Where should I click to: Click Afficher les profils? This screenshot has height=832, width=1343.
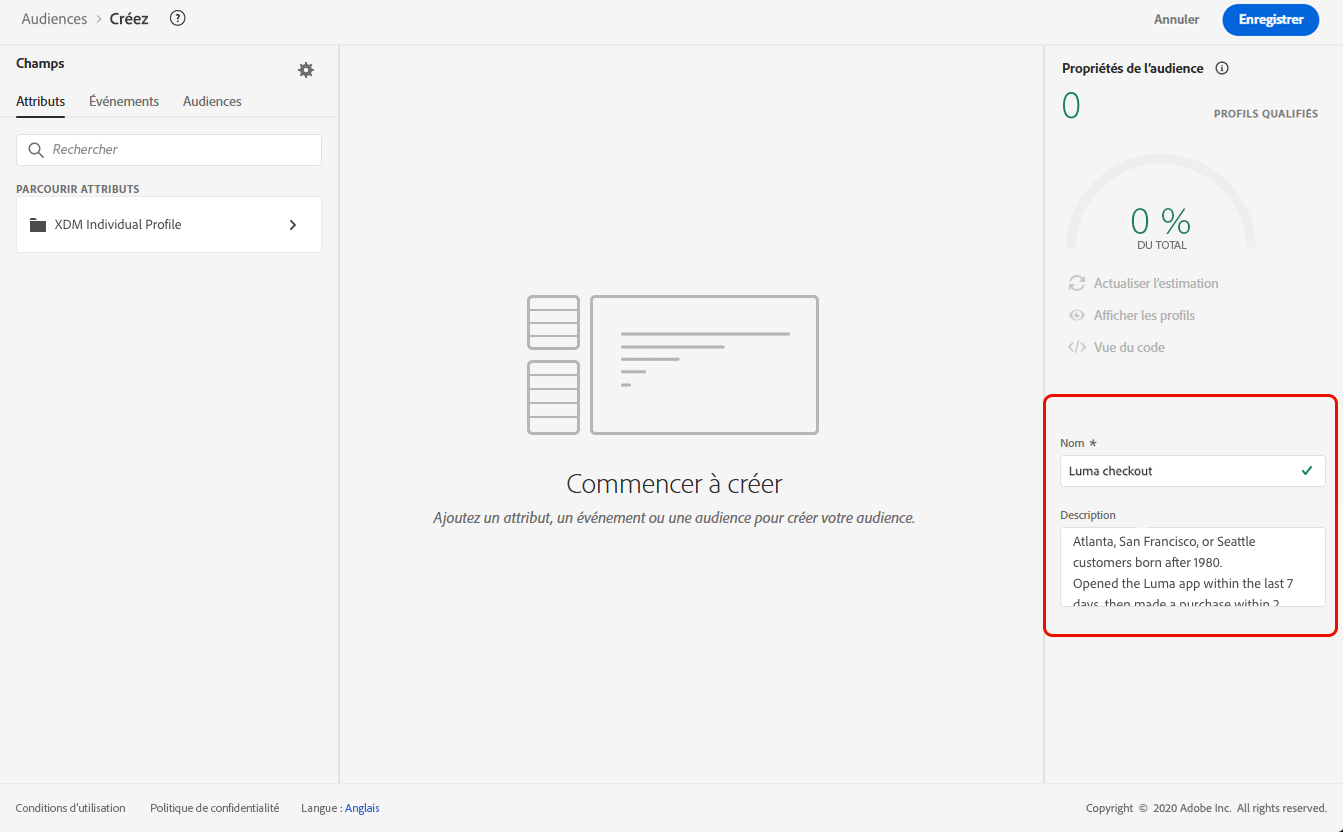click(1144, 315)
